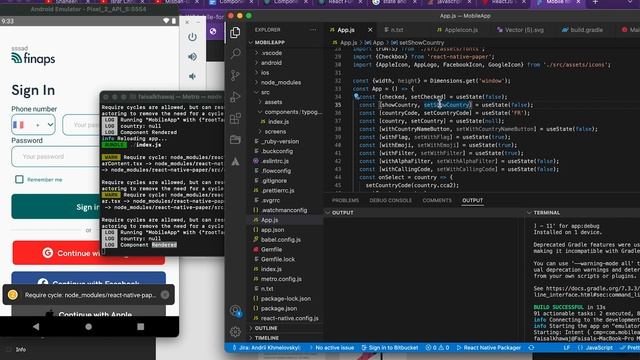This screenshot has width=640, height=360.
Task: Open Gemfile.lock in the explorer
Action: (x=278, y=259)
